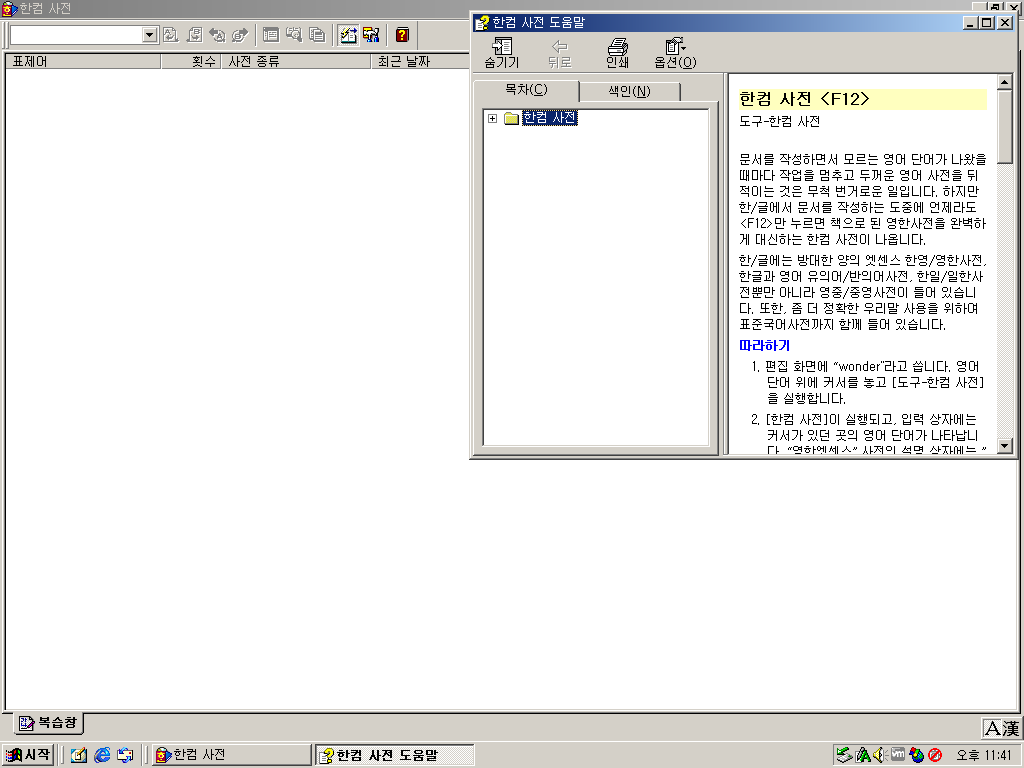The height and width of the screenshot is (768, 1024).
Task: Click the red prohibited circle tray icon
Action: pos(935,755)
